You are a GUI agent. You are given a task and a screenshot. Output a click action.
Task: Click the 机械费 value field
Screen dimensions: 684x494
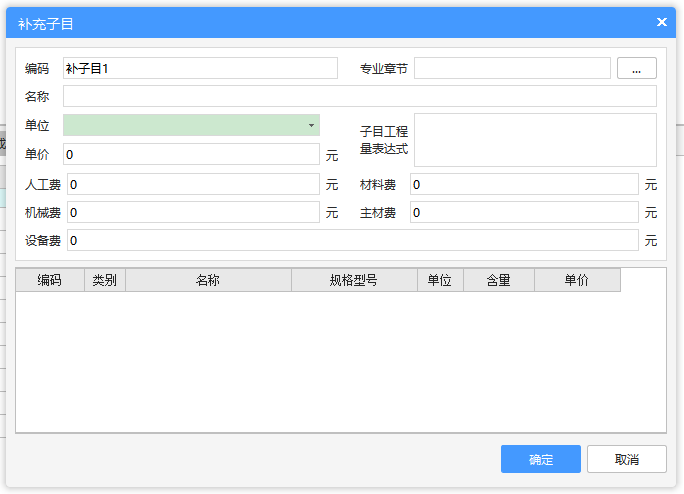(193, 213)
